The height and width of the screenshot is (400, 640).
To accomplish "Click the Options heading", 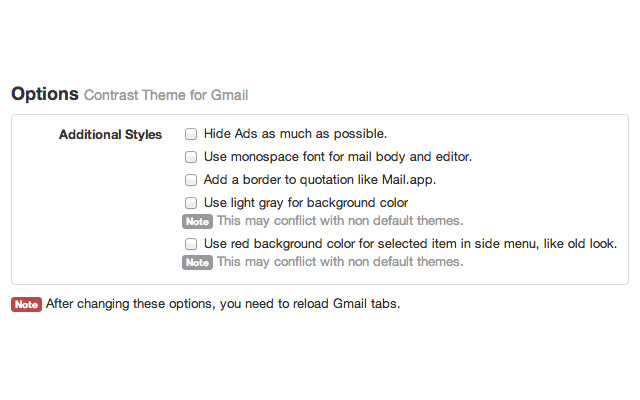I will coord(45,95).
